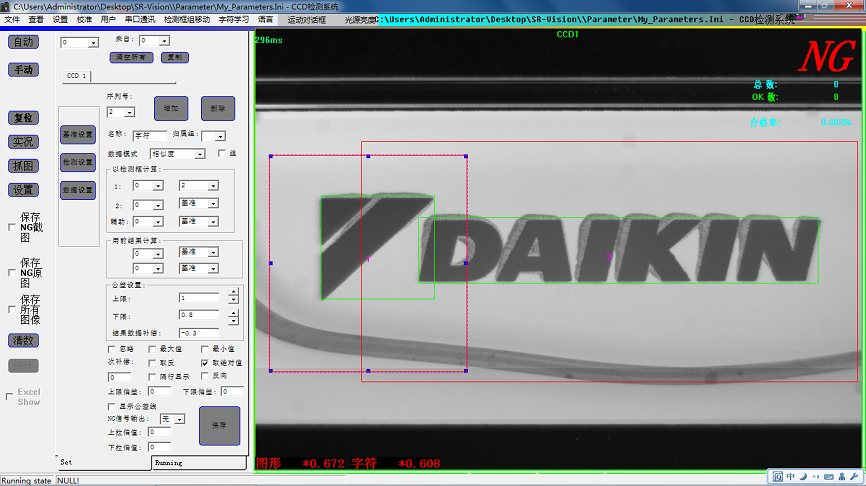
Task: Uncheck the 取绝对值 checkbox
Action: [205, 363]
